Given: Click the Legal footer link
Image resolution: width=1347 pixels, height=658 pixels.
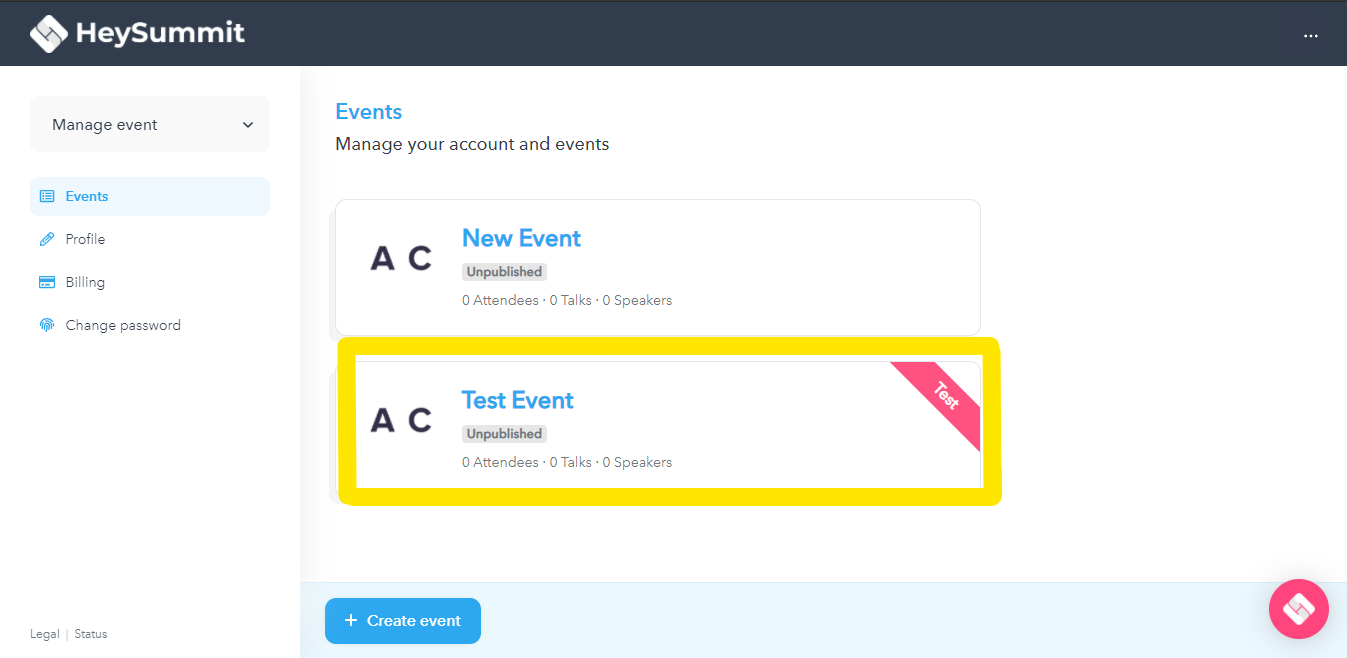Looking at the screenshot, I should click(x=45, y=634).
